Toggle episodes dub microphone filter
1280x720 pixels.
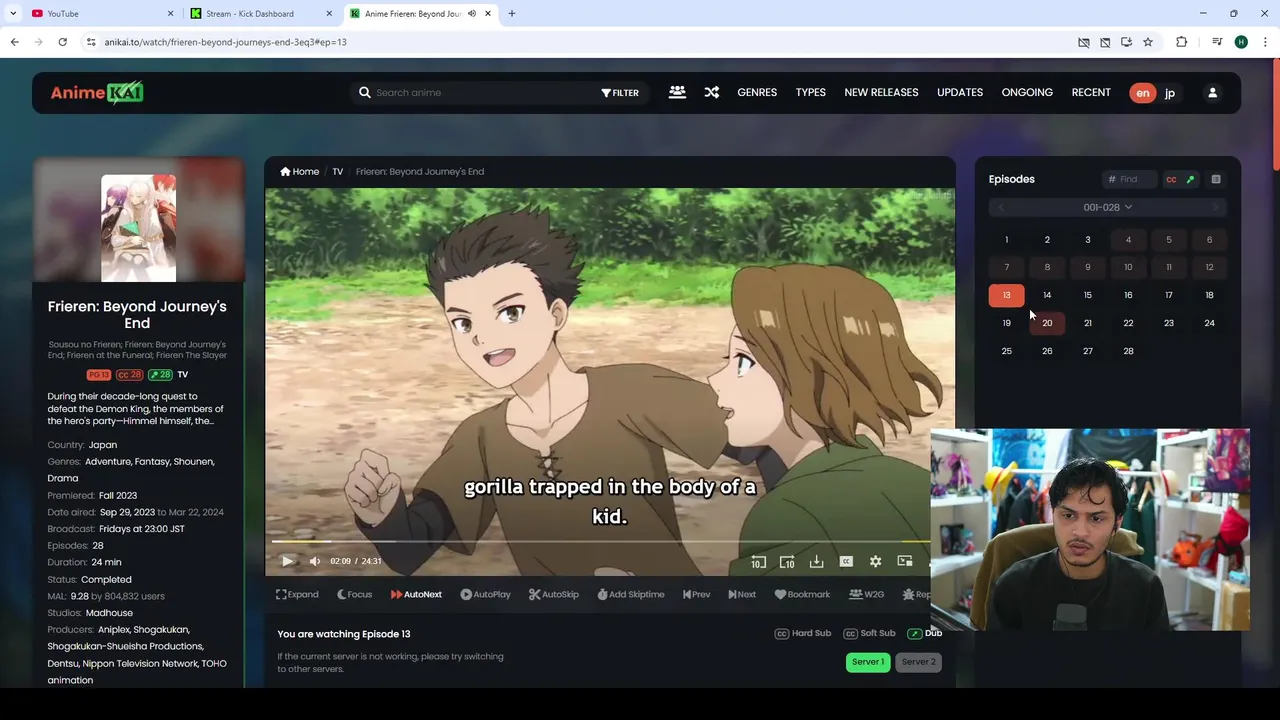(x=1190, y=180)
